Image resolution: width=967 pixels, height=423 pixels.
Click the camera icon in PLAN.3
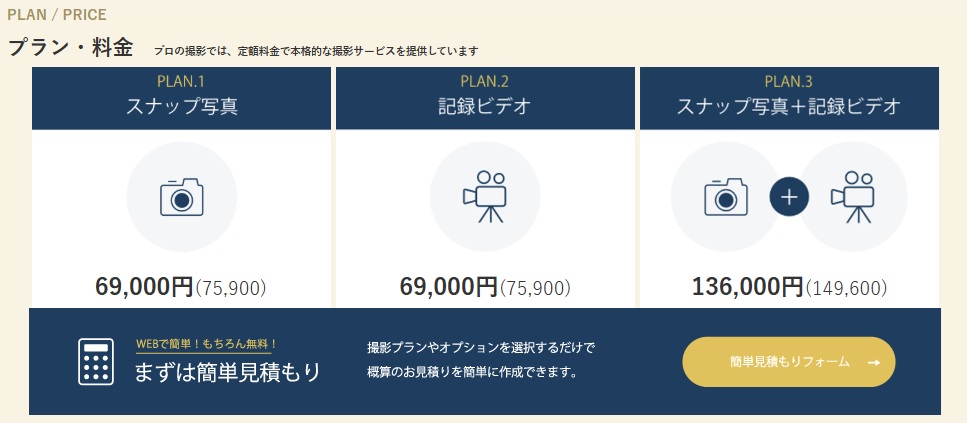(726, 197)
